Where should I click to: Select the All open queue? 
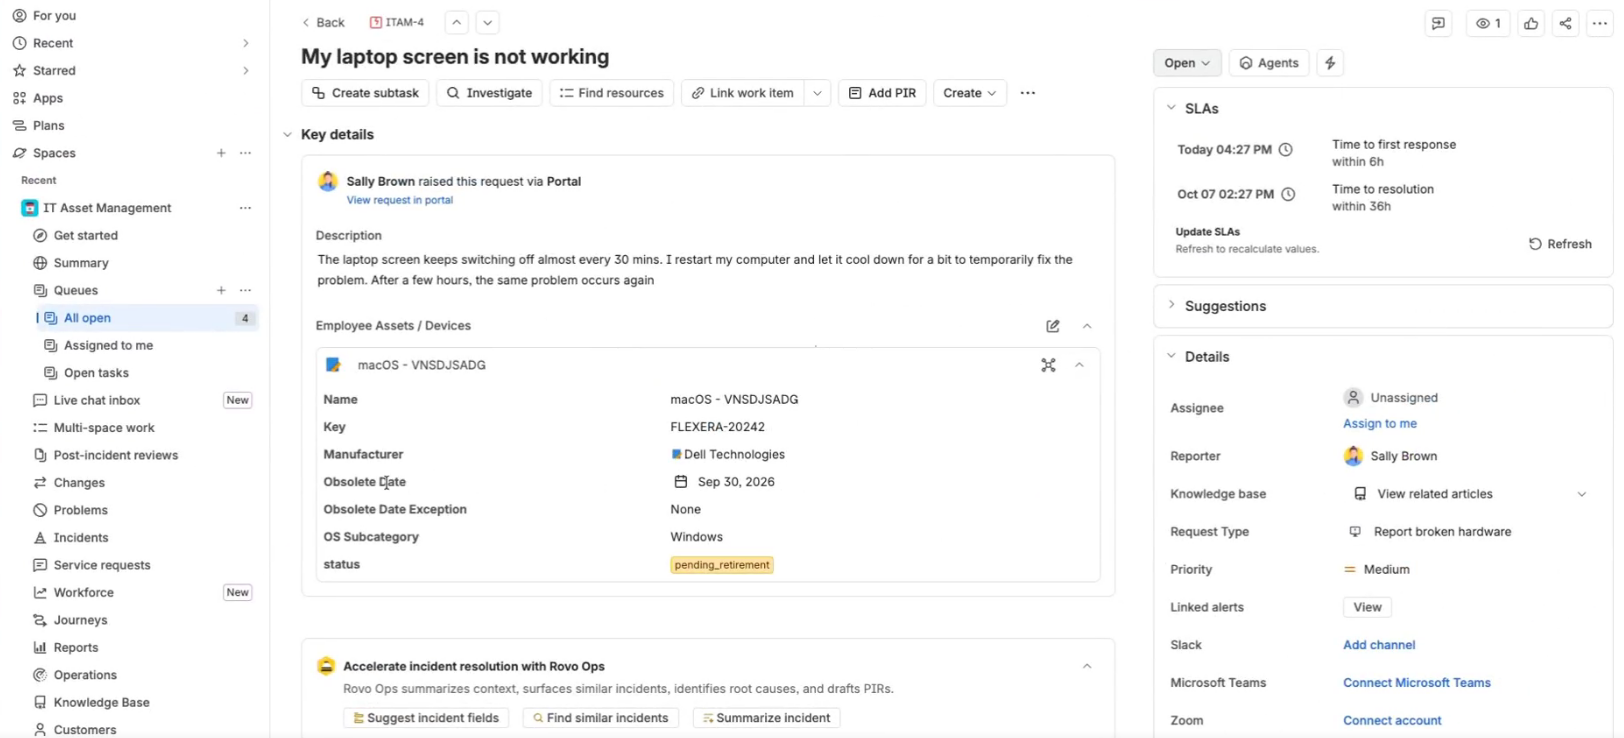pyautogui.click(x=147, y=318)
